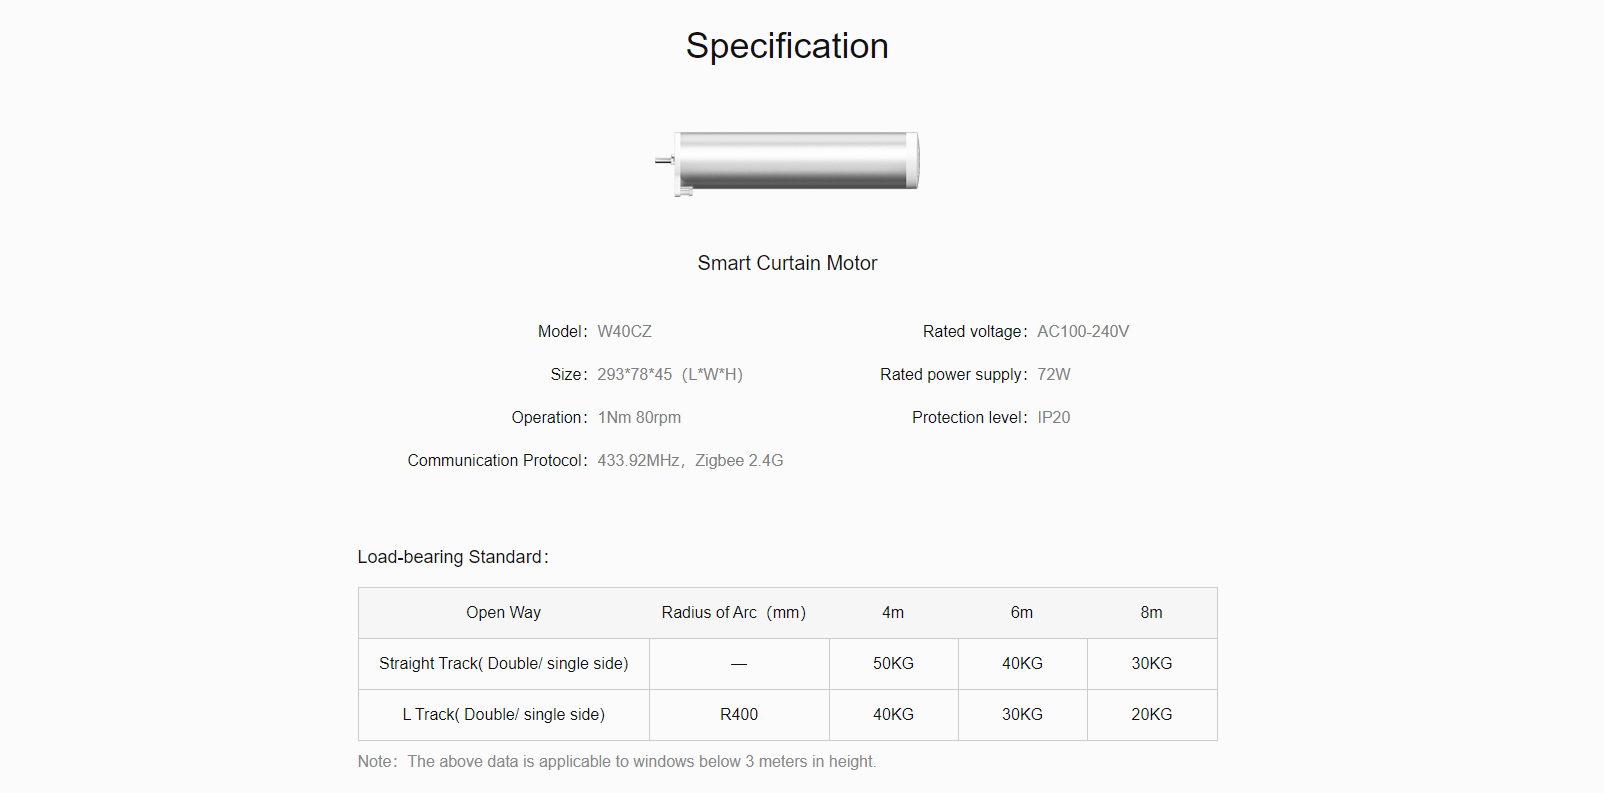Select the 50KG cell under 4m

894,664
